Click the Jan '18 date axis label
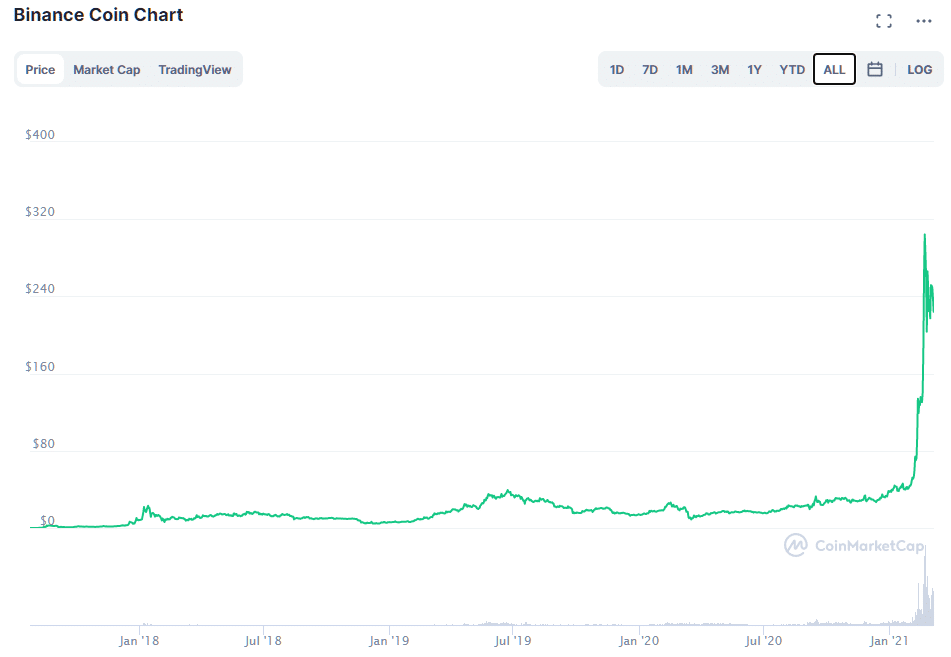The width and height of the screenshot is (951, 657). click(139, 641)
